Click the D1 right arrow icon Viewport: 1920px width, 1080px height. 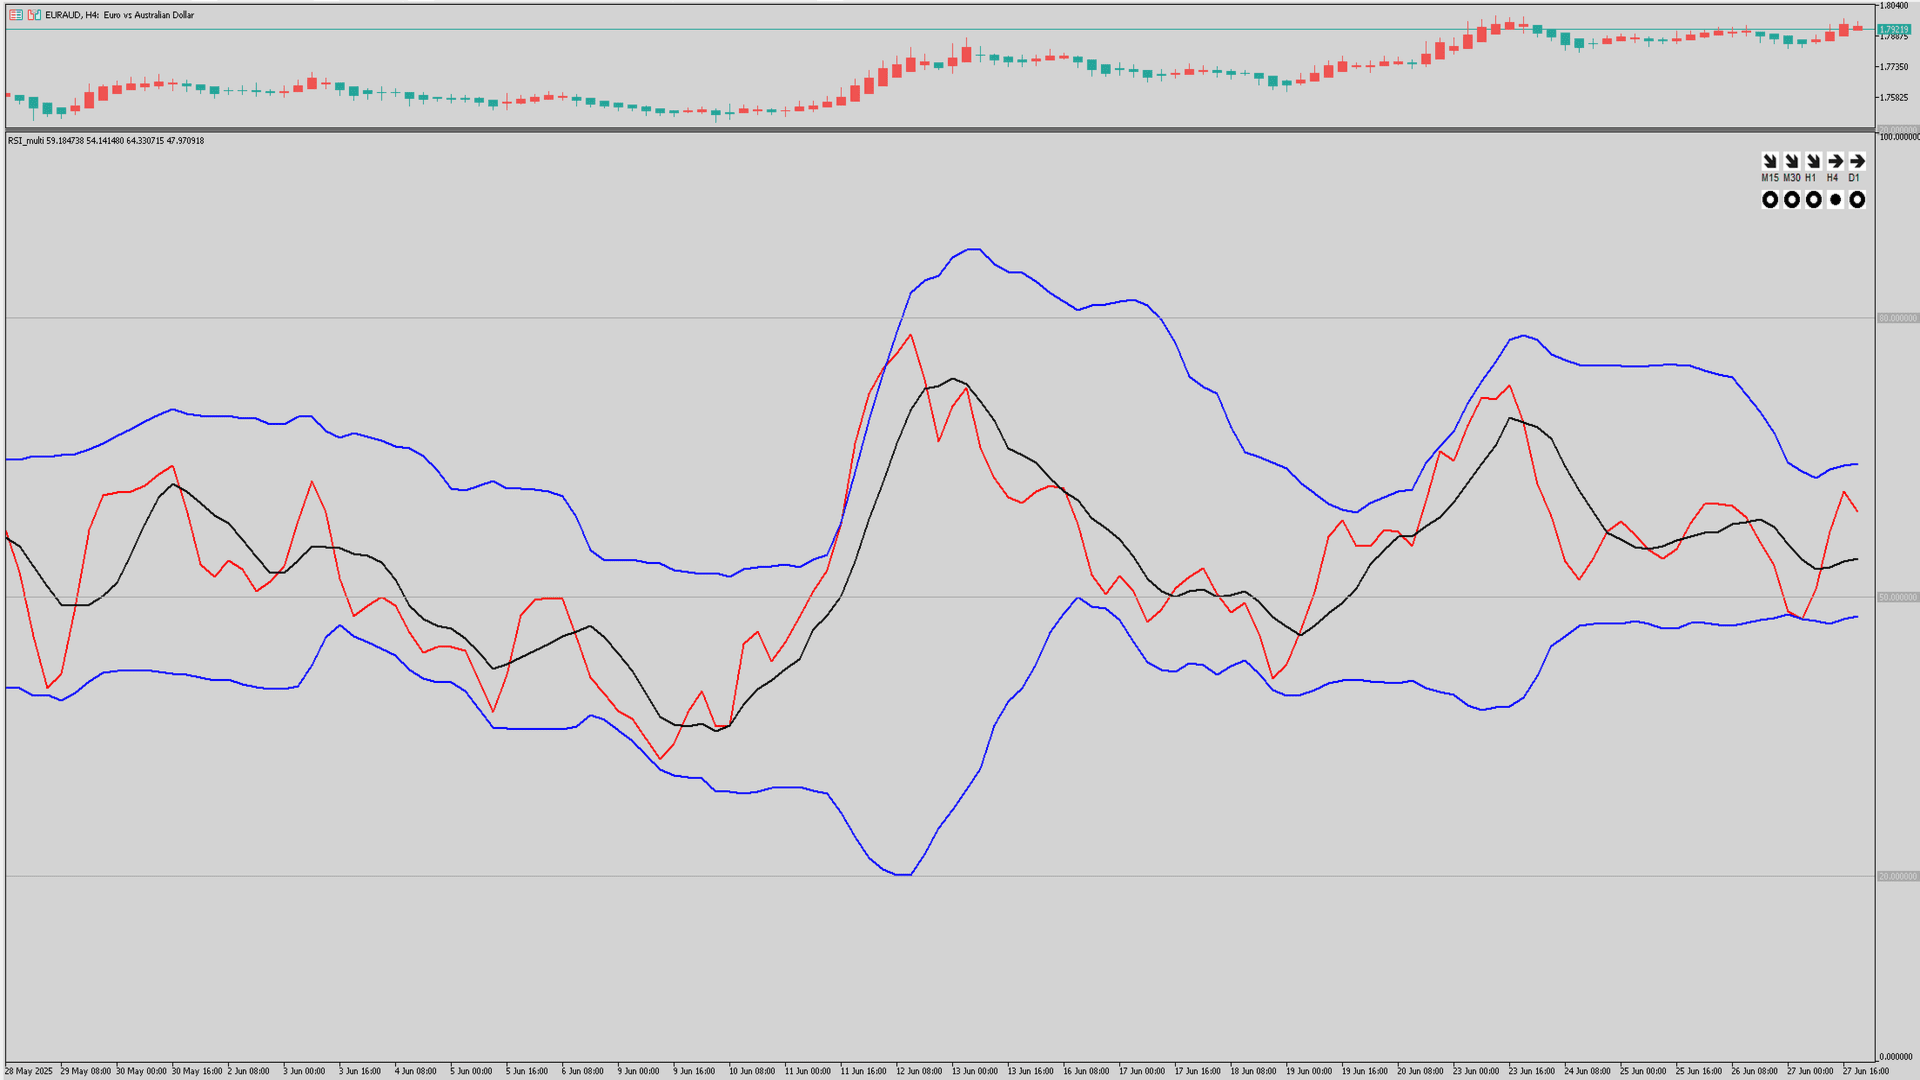1857,161
